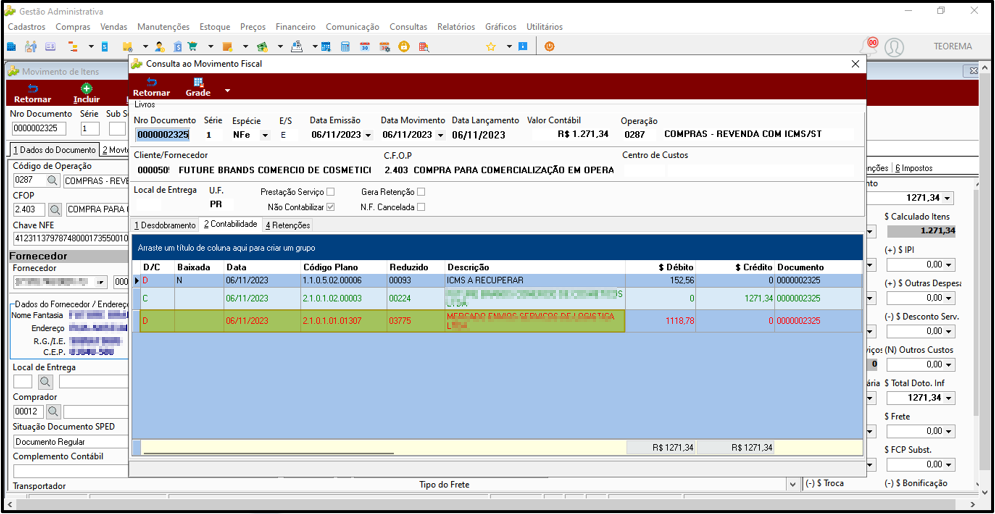The height and width of the screenshot is (514, 995).
Task: Open the orange hierarchy tree icon
Action: point(73,46)
